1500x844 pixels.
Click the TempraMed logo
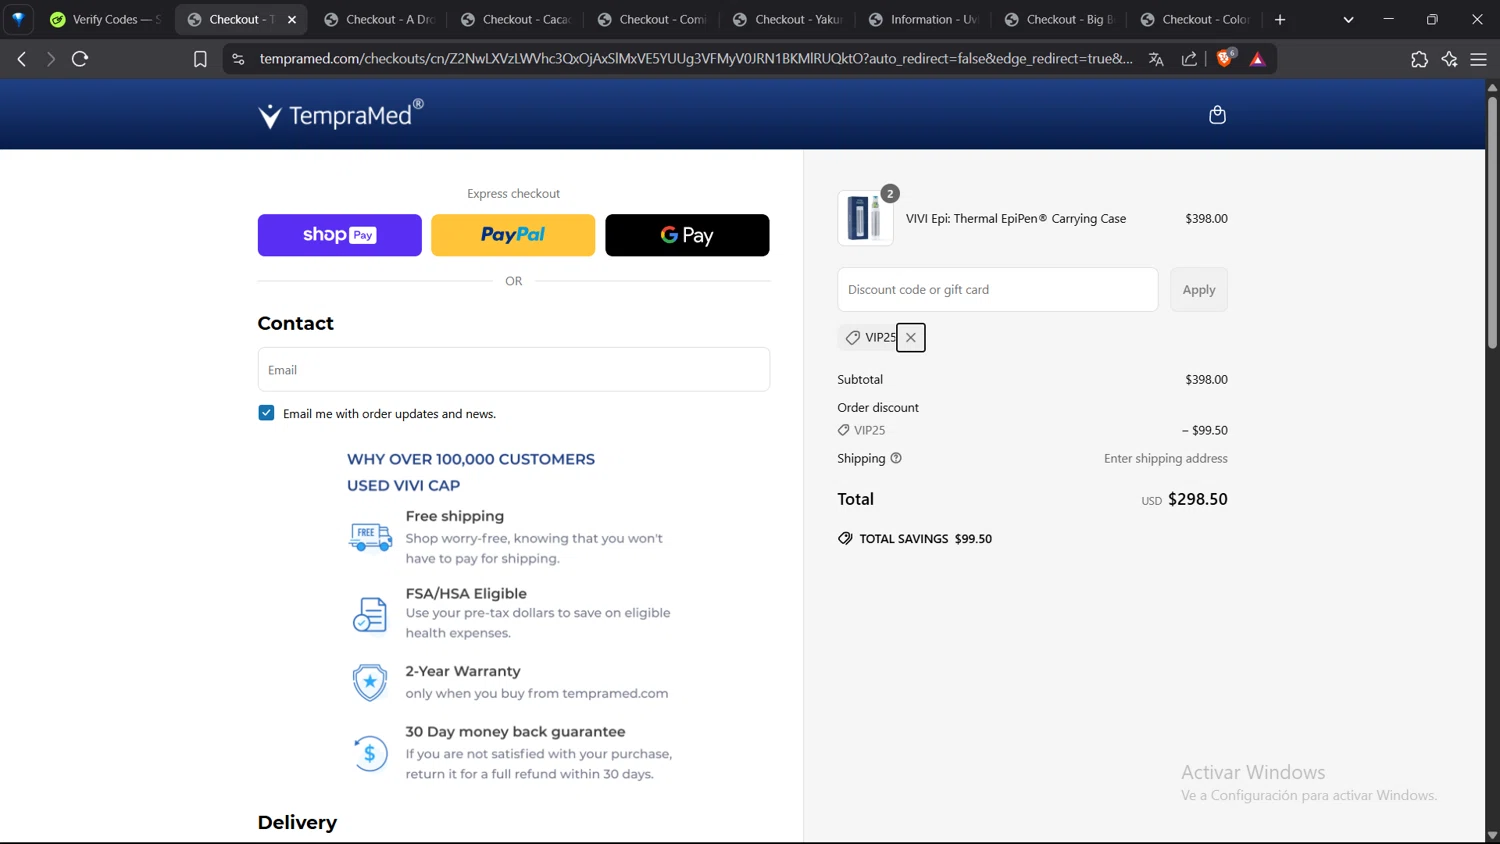pyautogui.click(x=341, y=115)
